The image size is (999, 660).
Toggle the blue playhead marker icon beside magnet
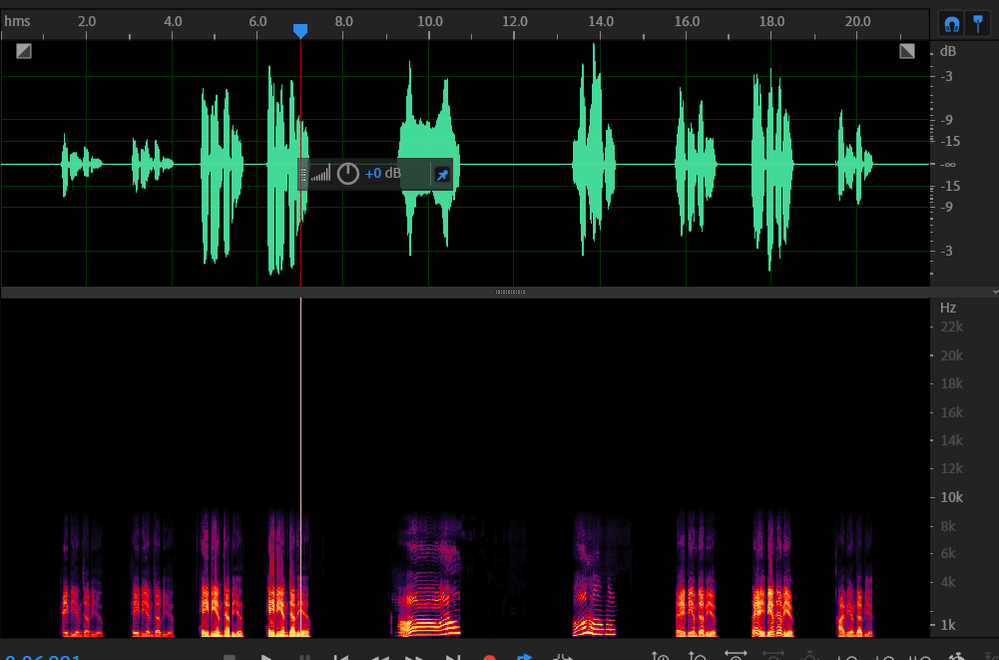(x=978, y=24)
